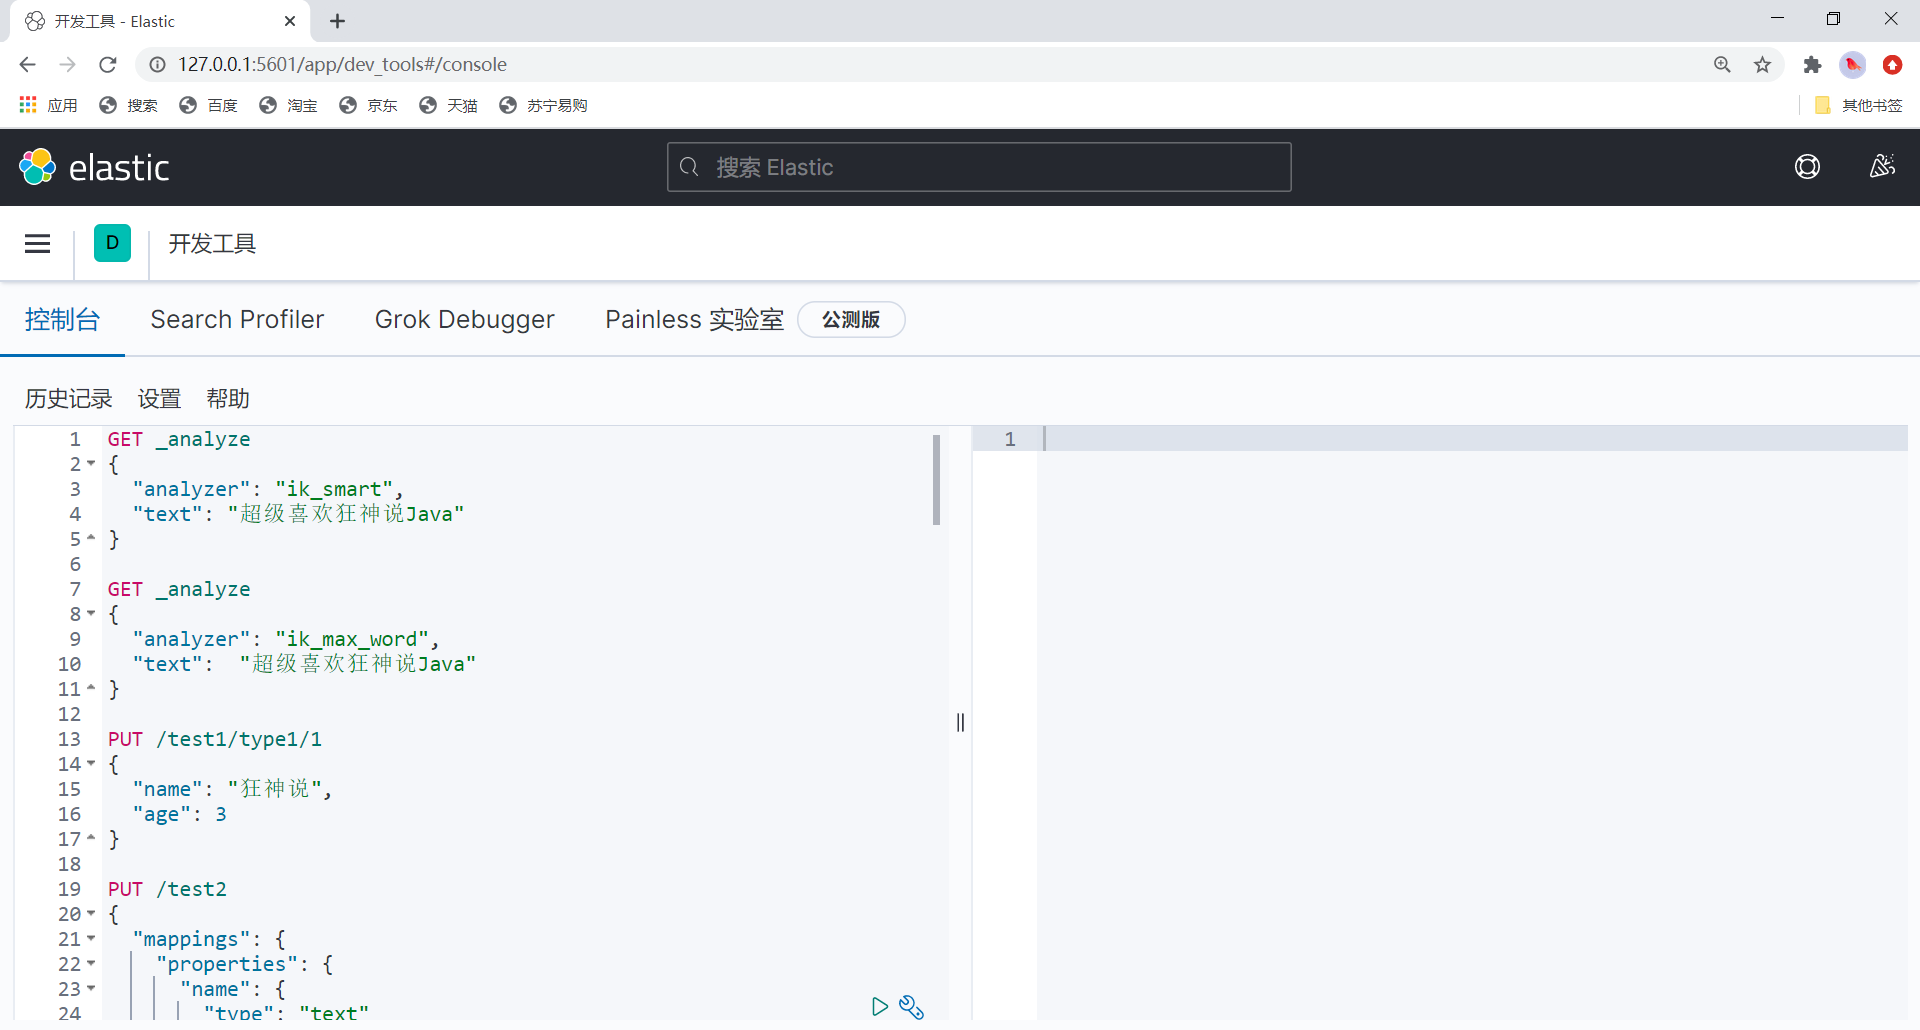Screen dimensions: 1920x1030
Task: Click the 开发工具 breadcrumb
Action: (212, 244)
